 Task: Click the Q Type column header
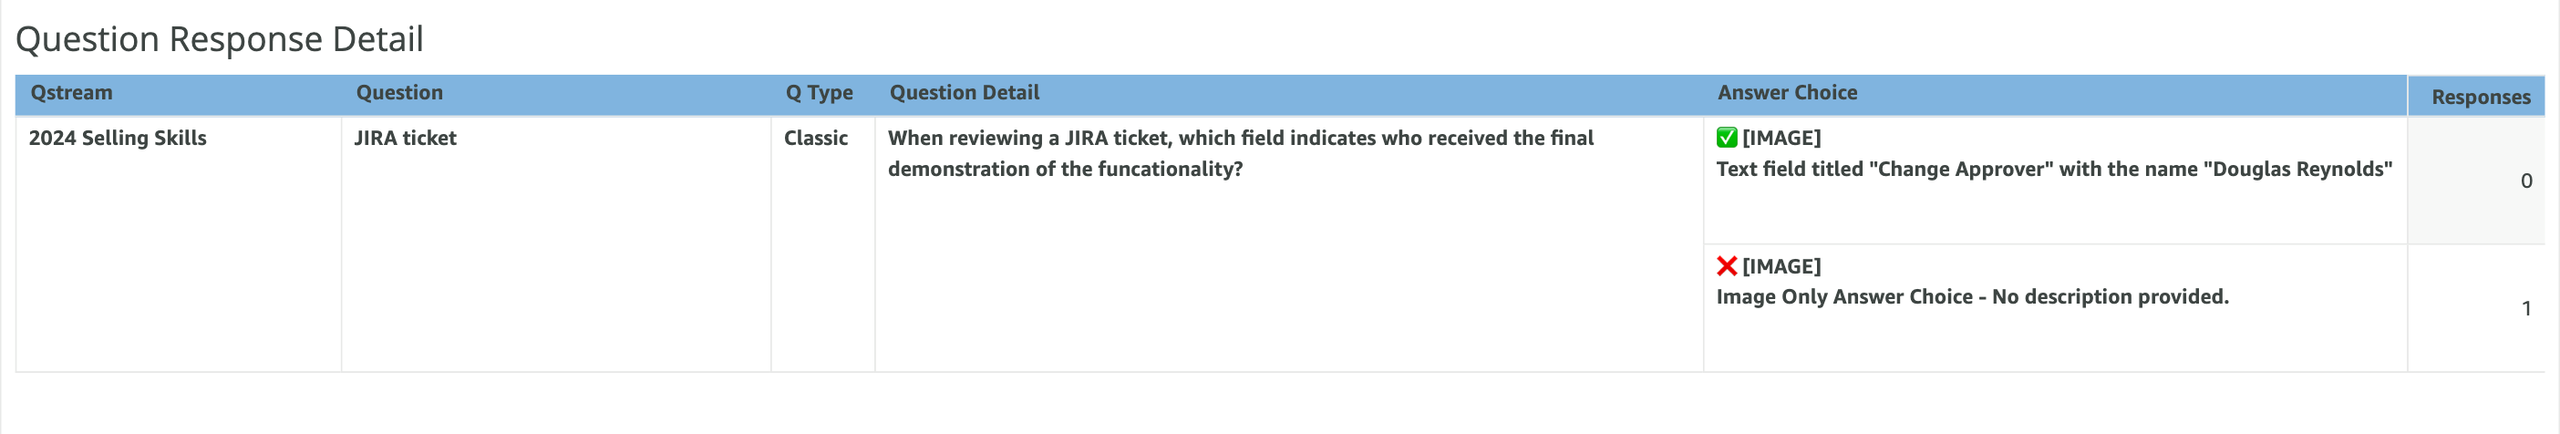point(819,93)
